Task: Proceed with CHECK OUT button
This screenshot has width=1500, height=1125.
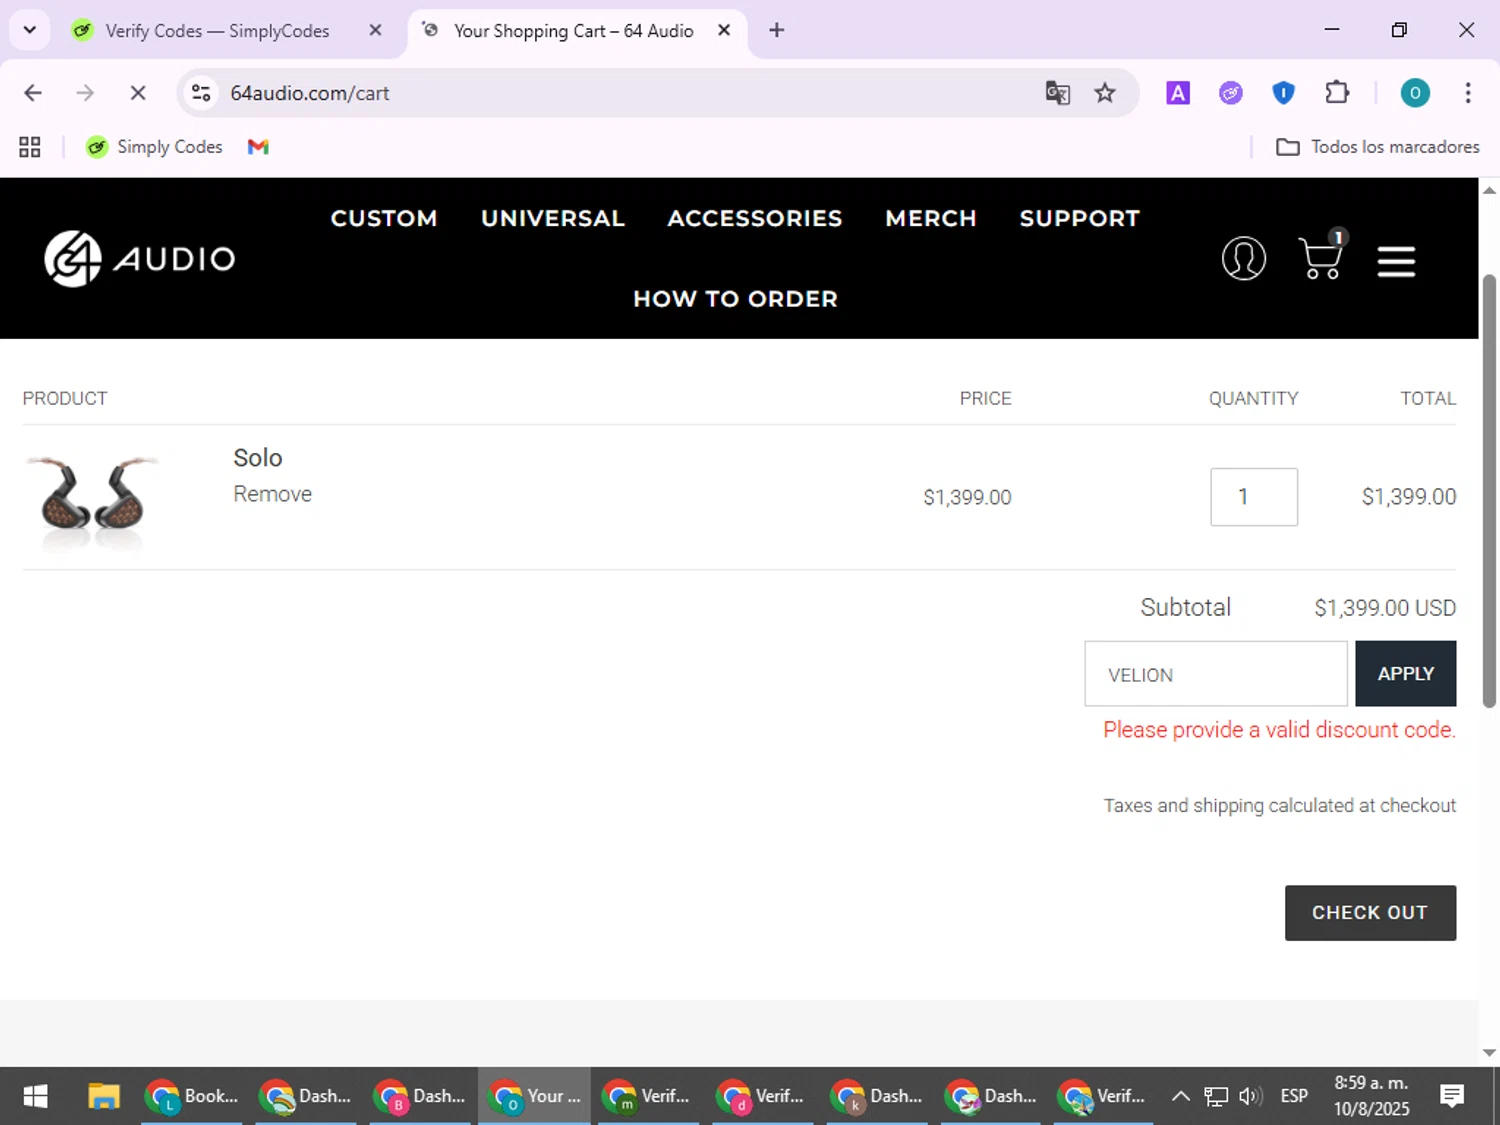Action: point(1370,913)
